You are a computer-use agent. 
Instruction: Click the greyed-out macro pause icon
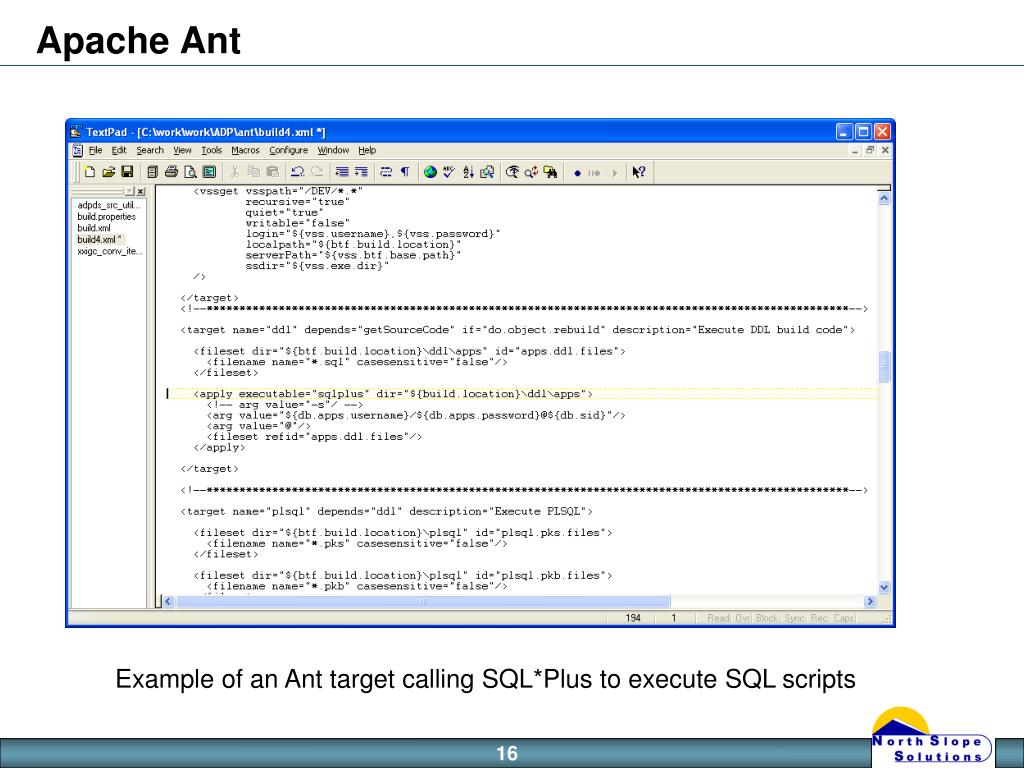point(594,173)
